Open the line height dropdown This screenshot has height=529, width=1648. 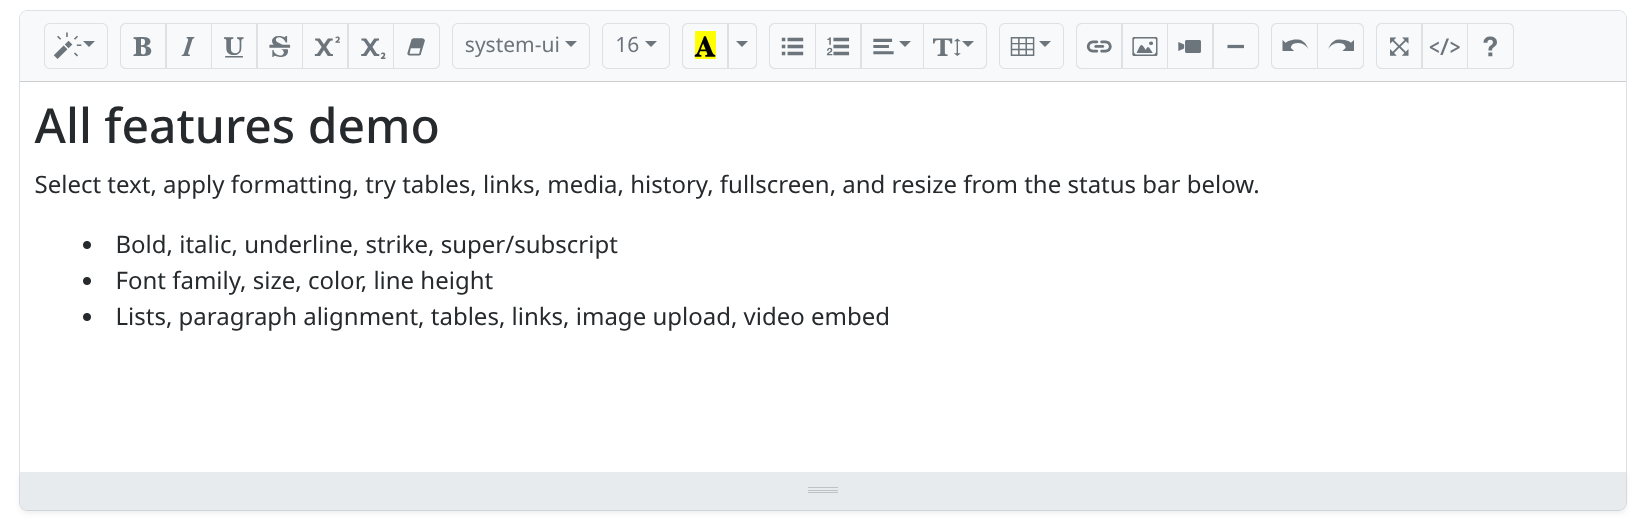[954, 46]
